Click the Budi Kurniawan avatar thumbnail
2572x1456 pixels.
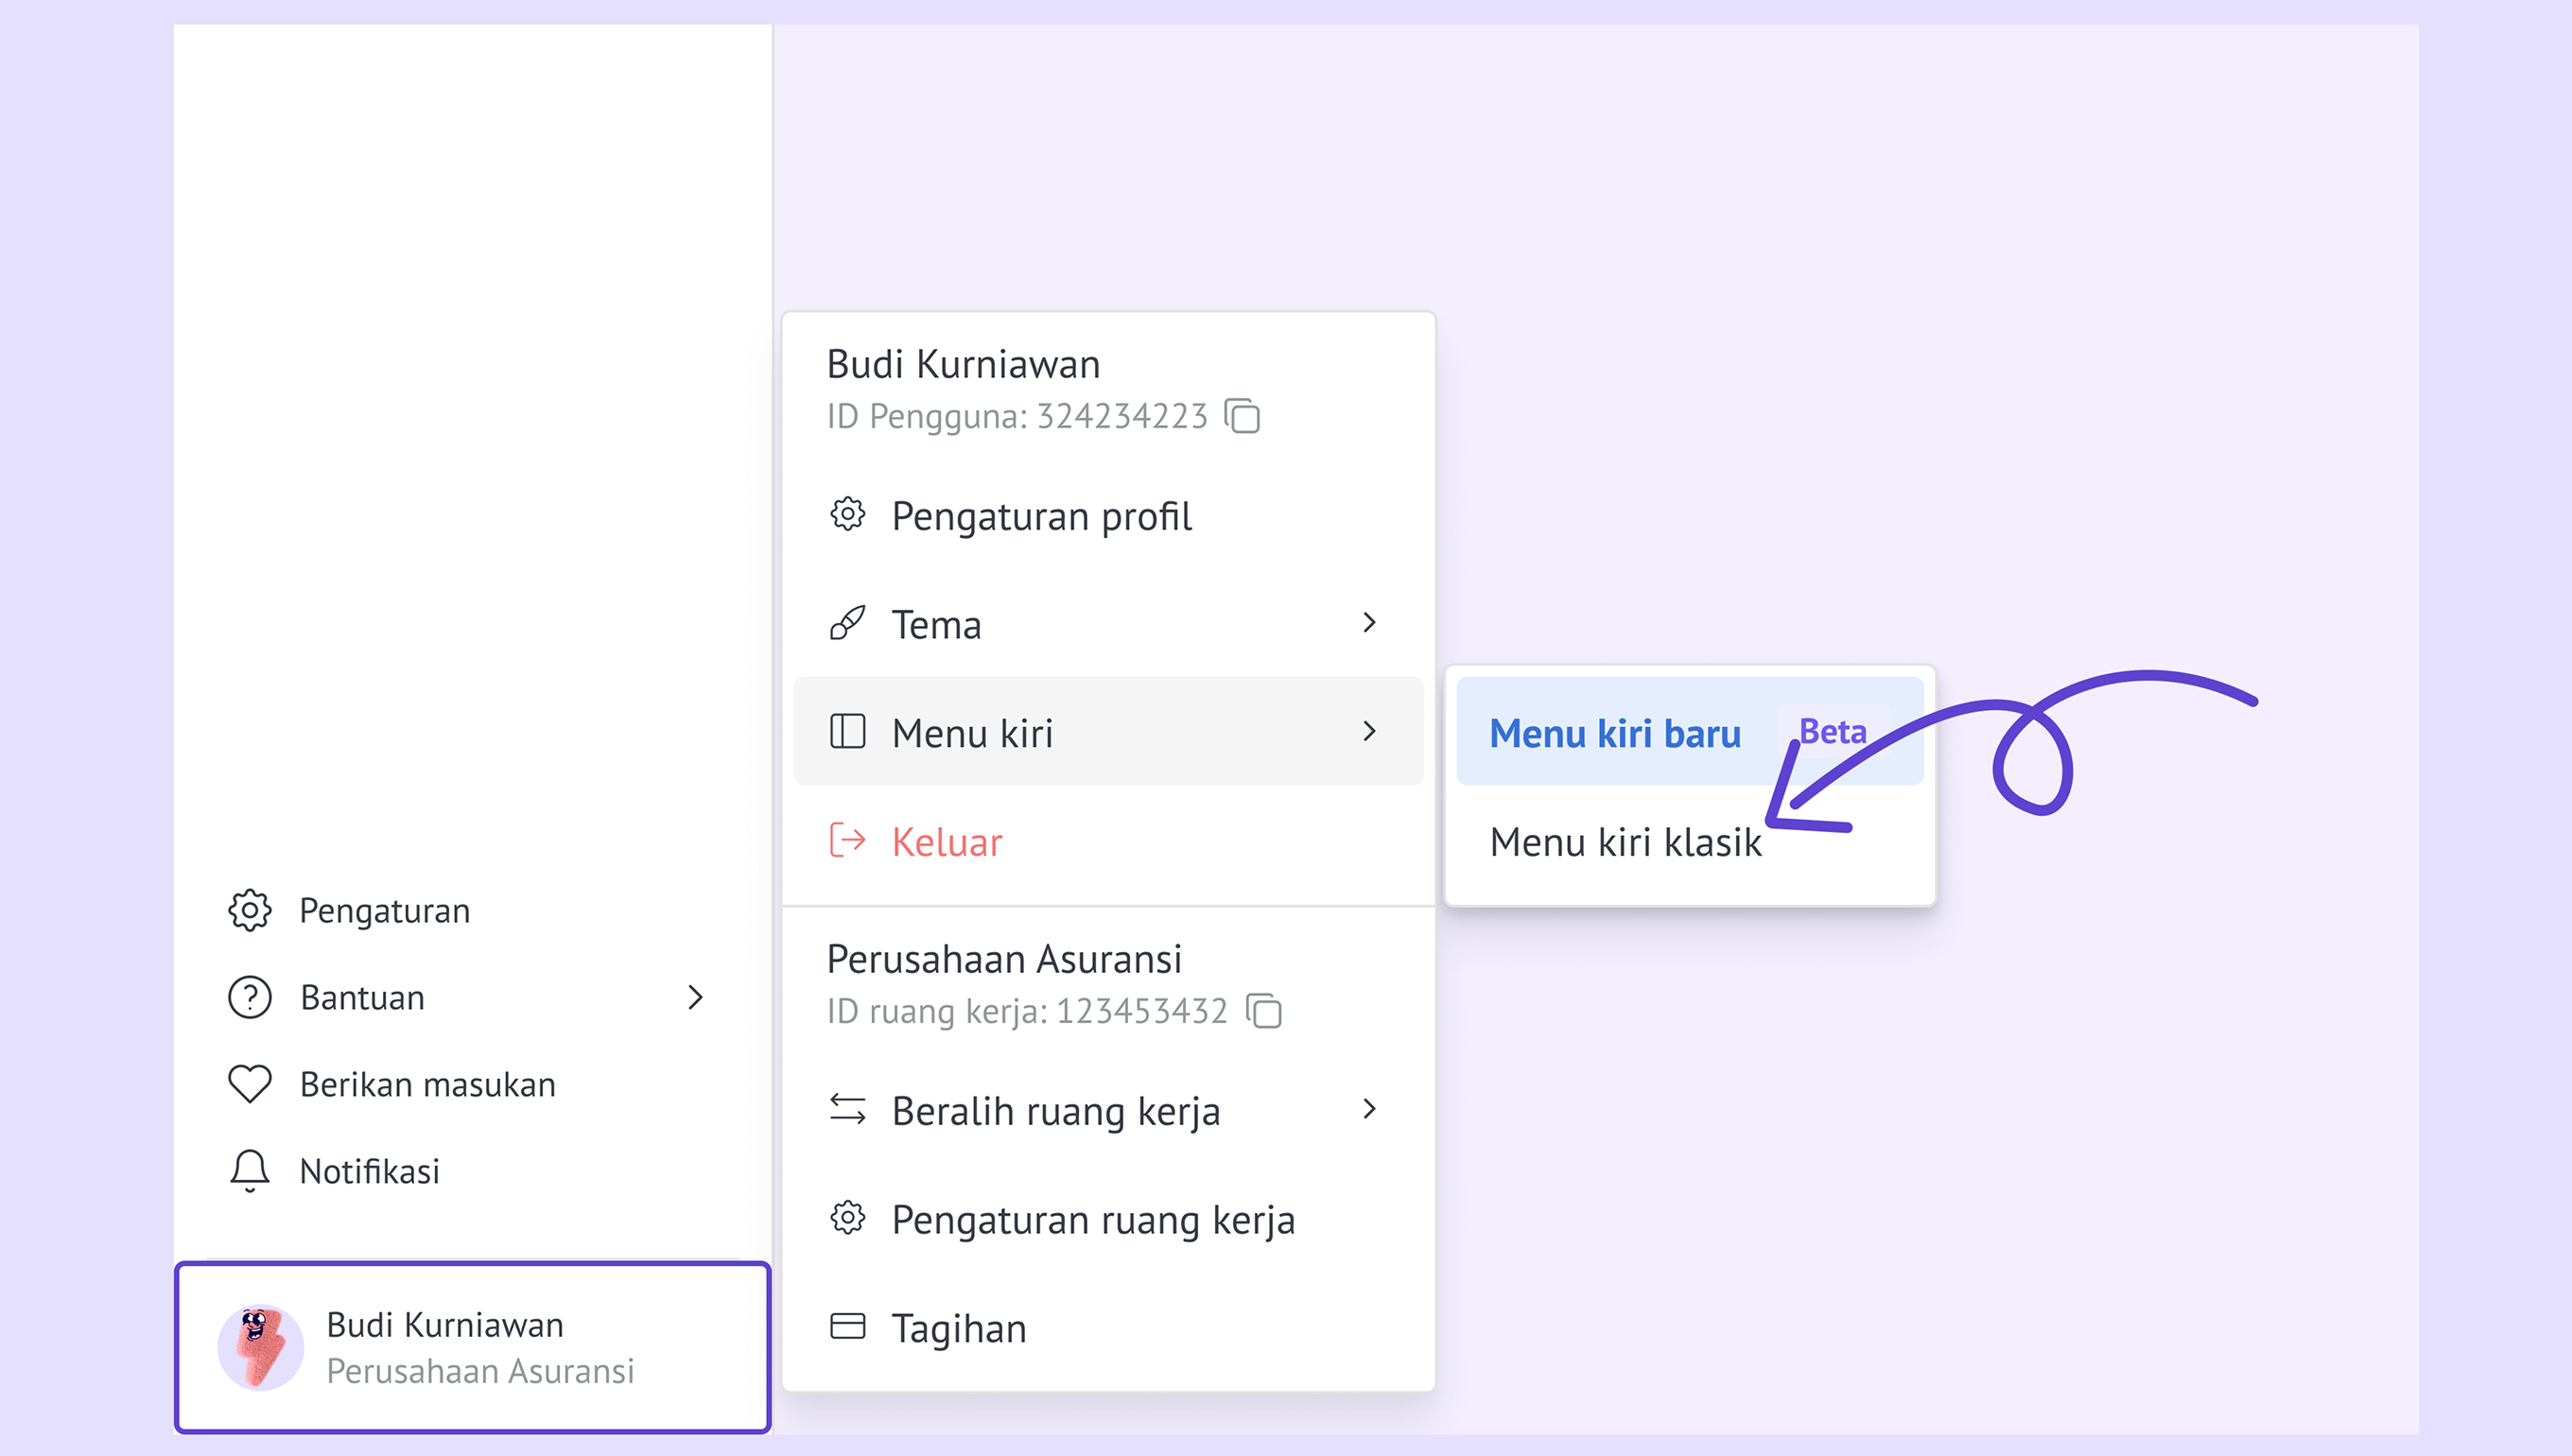pyautogui.click(x=260, y=1347)
